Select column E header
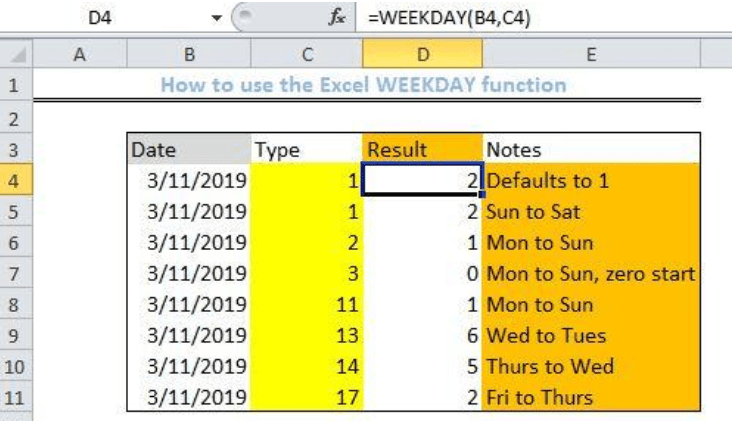This screenshot has height=421, width=732. [x=590, y=58]
